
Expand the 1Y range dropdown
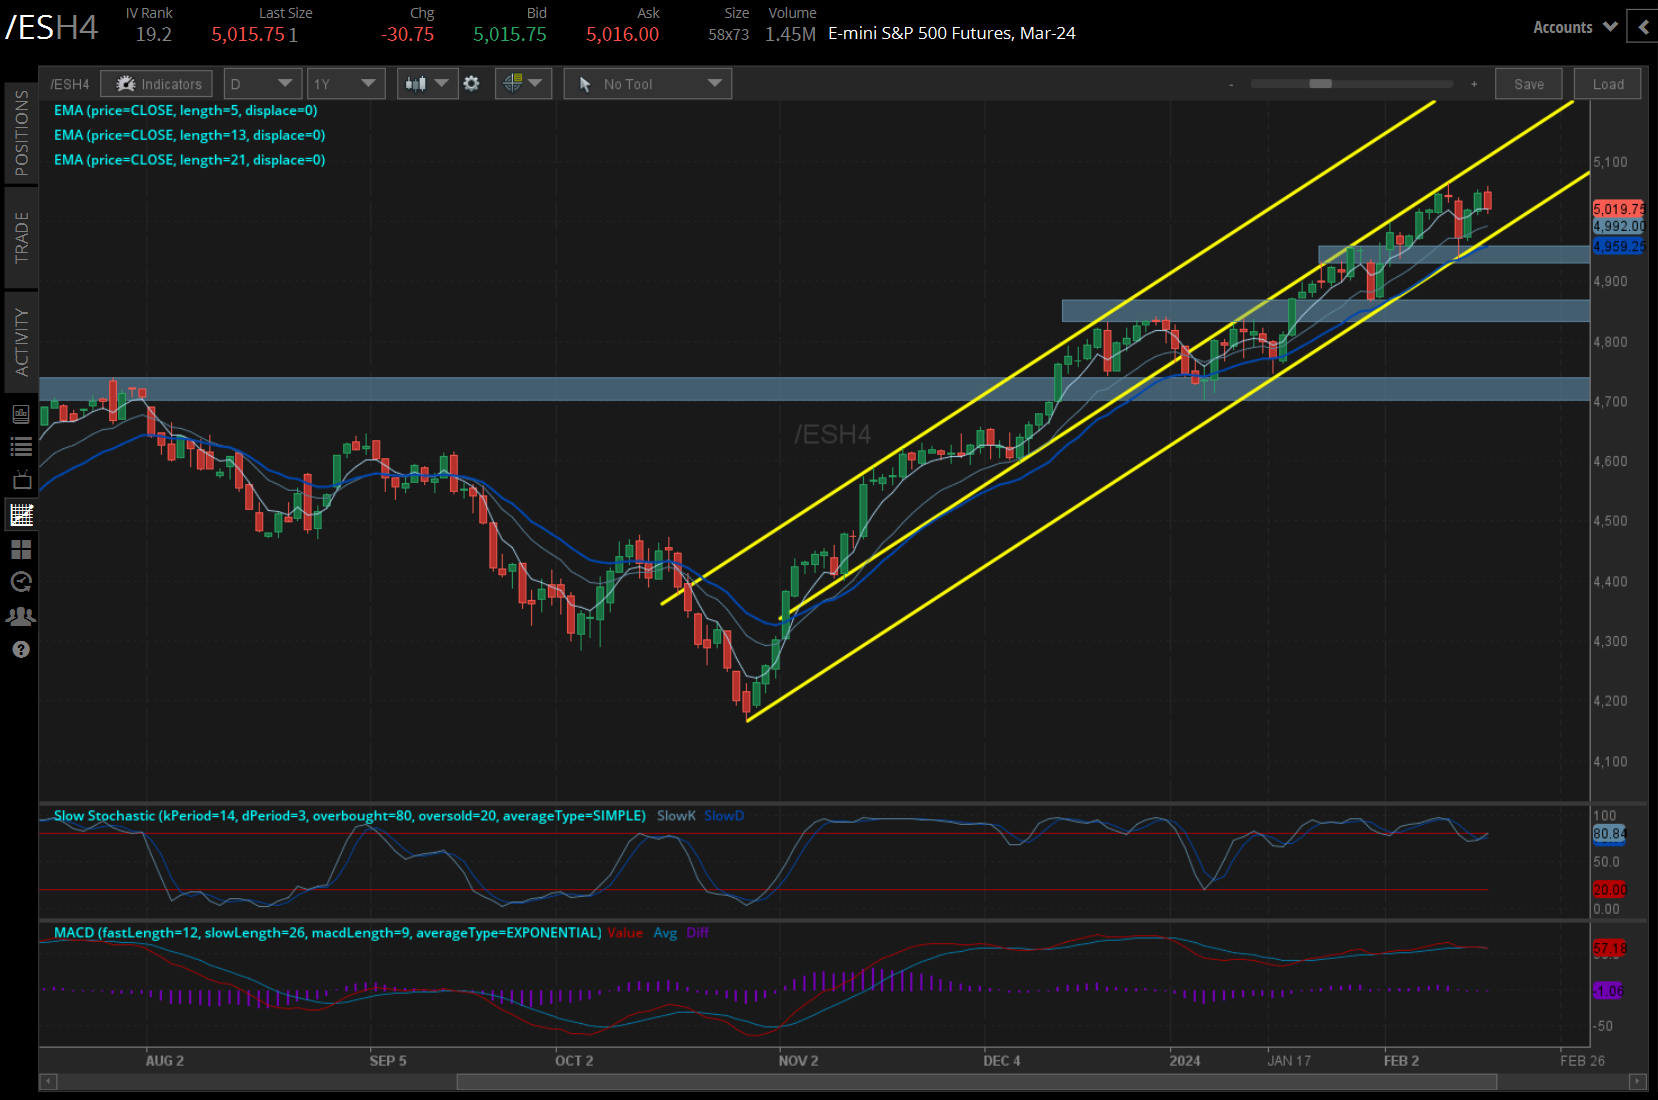pos(345,84)
